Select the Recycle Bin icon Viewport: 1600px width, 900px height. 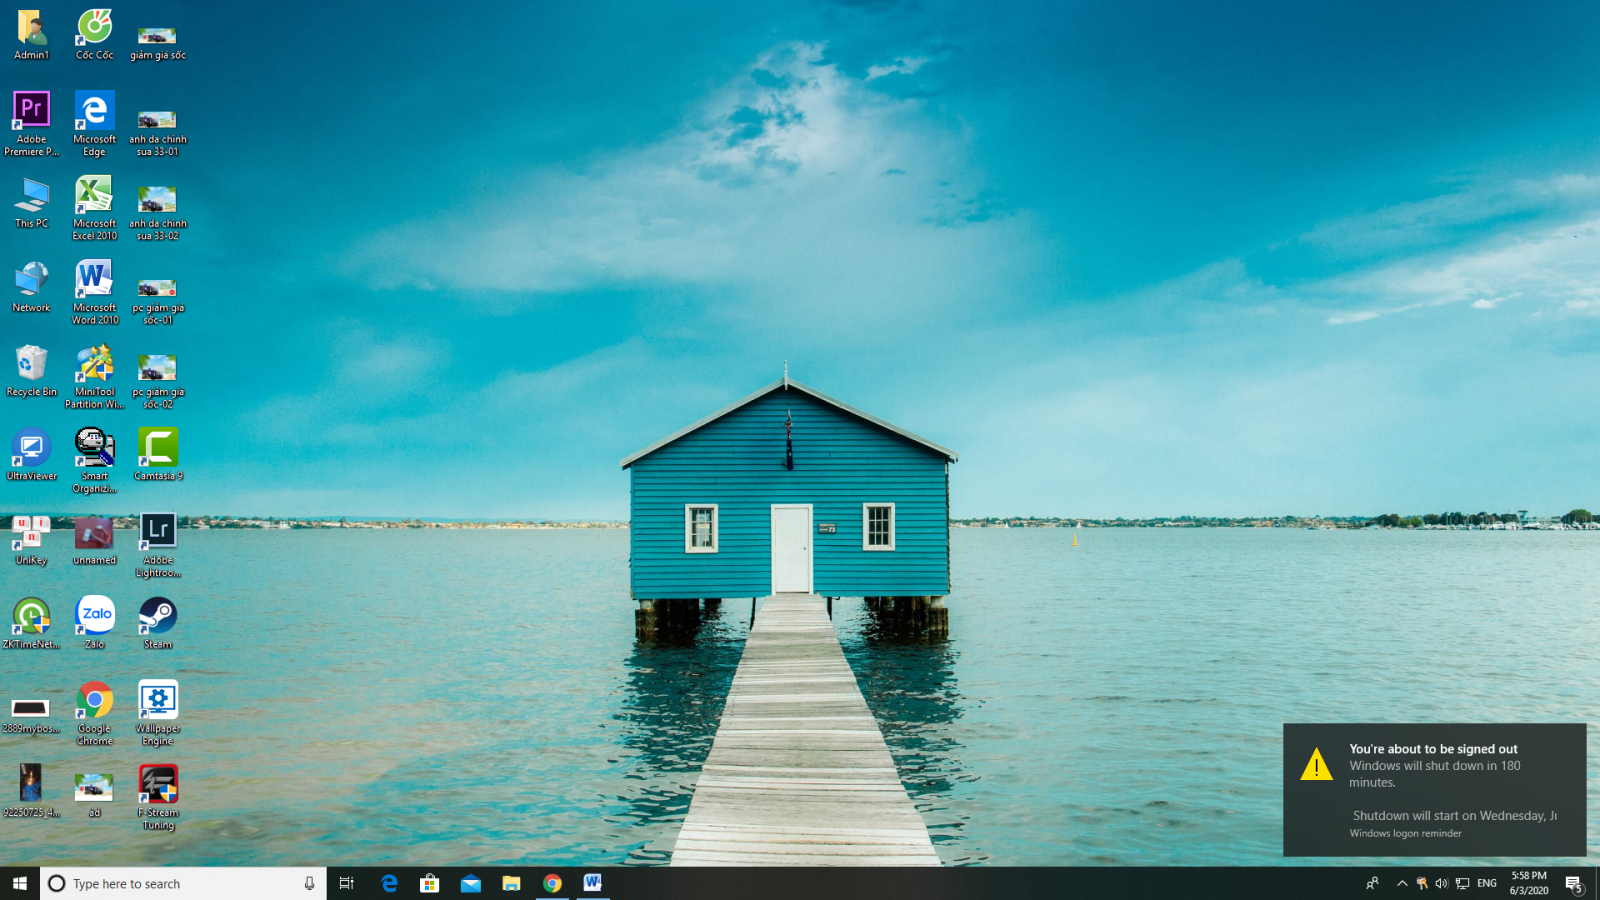(31, 364)
